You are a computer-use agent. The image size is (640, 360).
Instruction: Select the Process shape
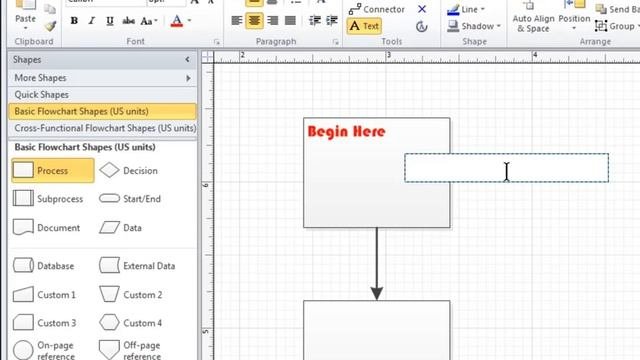point(53,170)
